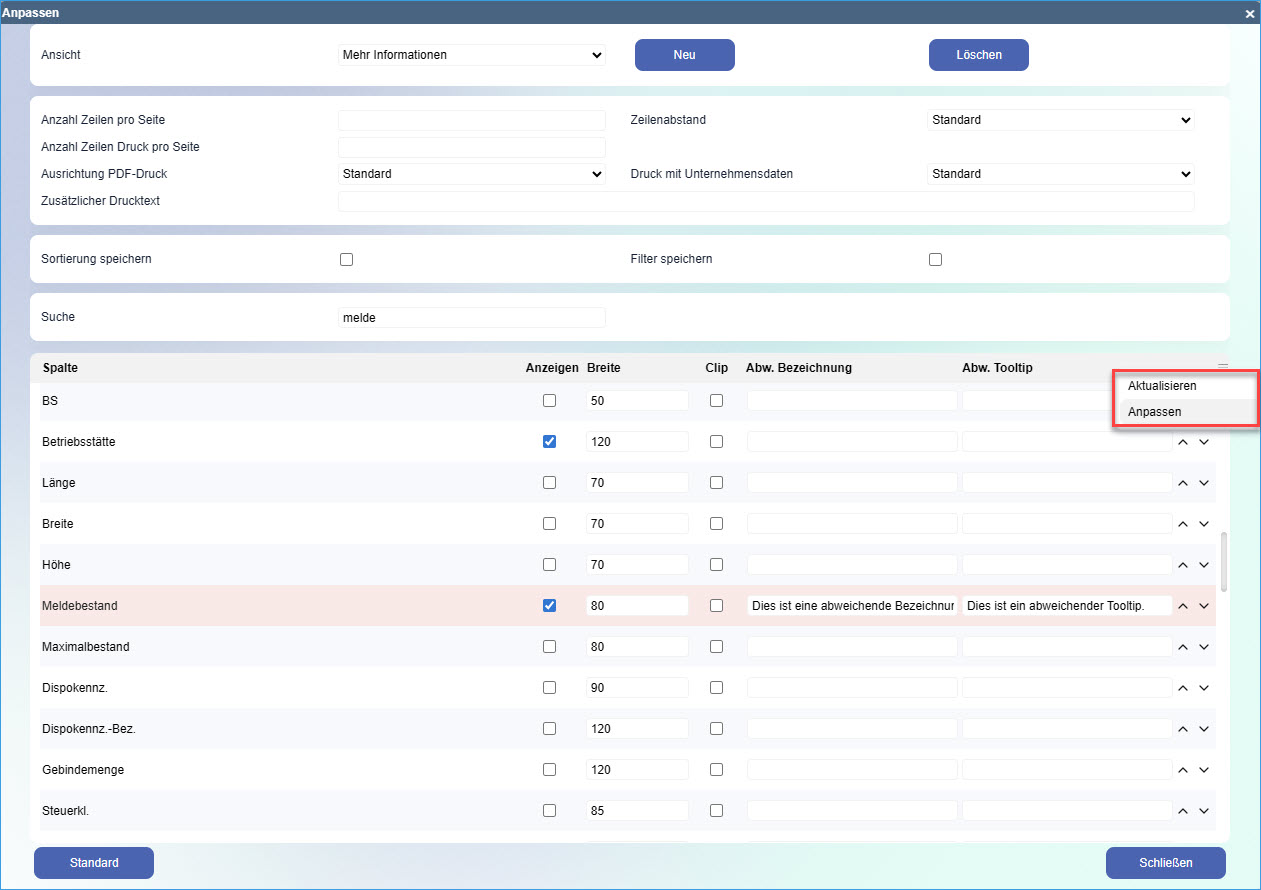Move the Meldebestand row up with its arrow
Viewport: 1261px width, 890px height.
1182,606
